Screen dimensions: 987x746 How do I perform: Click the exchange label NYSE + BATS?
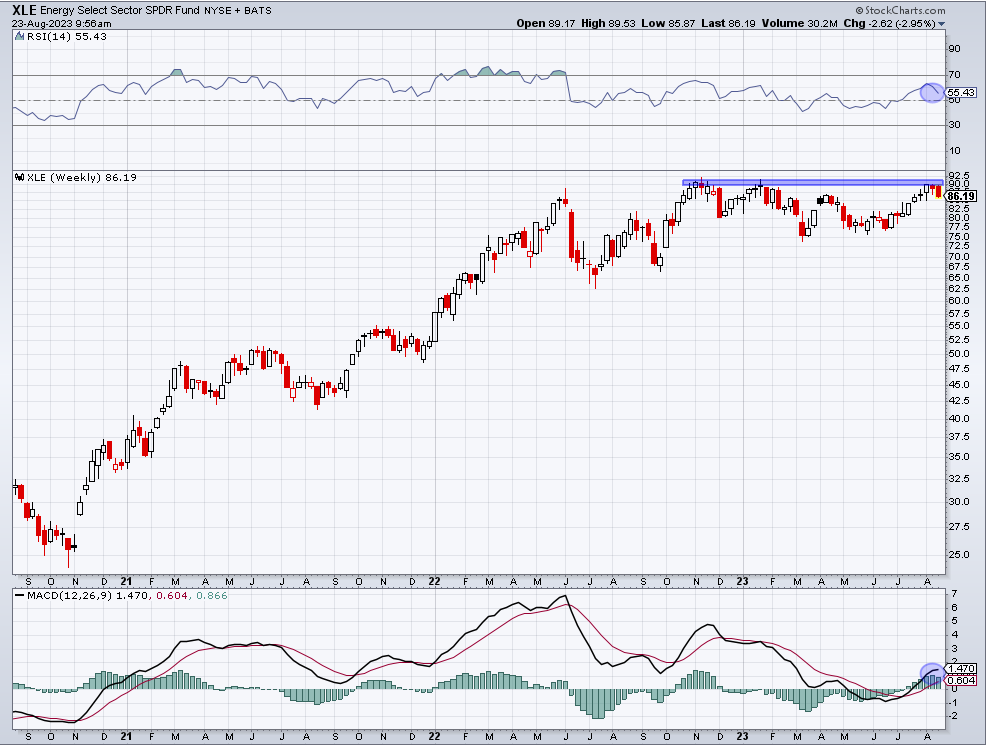pyautogui.click(x=238, y=11)
